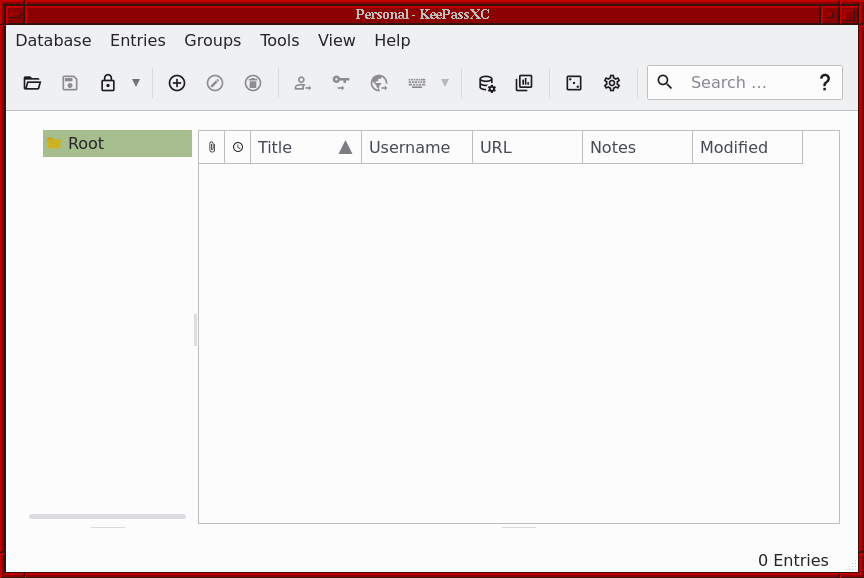Click the search magnifier icon
This screenshot has height=578, width=864.
pos(665,83)
